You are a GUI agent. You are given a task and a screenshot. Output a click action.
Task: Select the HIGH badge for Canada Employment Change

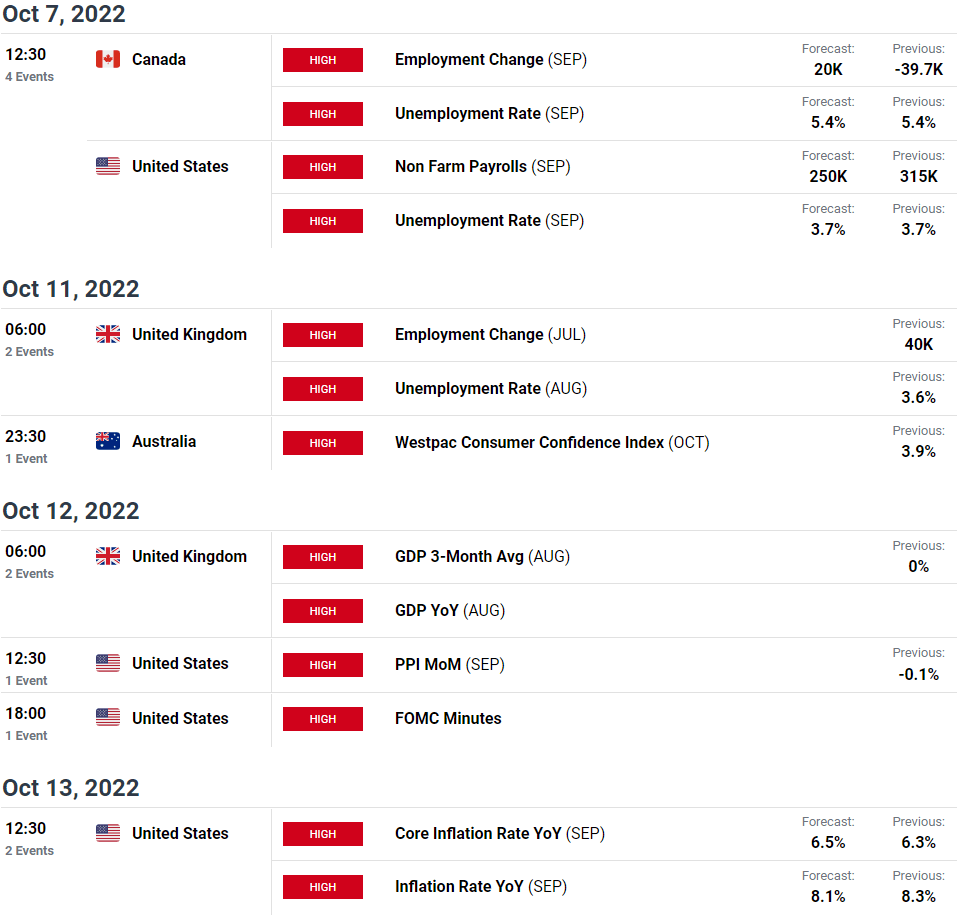coord(323,60)
